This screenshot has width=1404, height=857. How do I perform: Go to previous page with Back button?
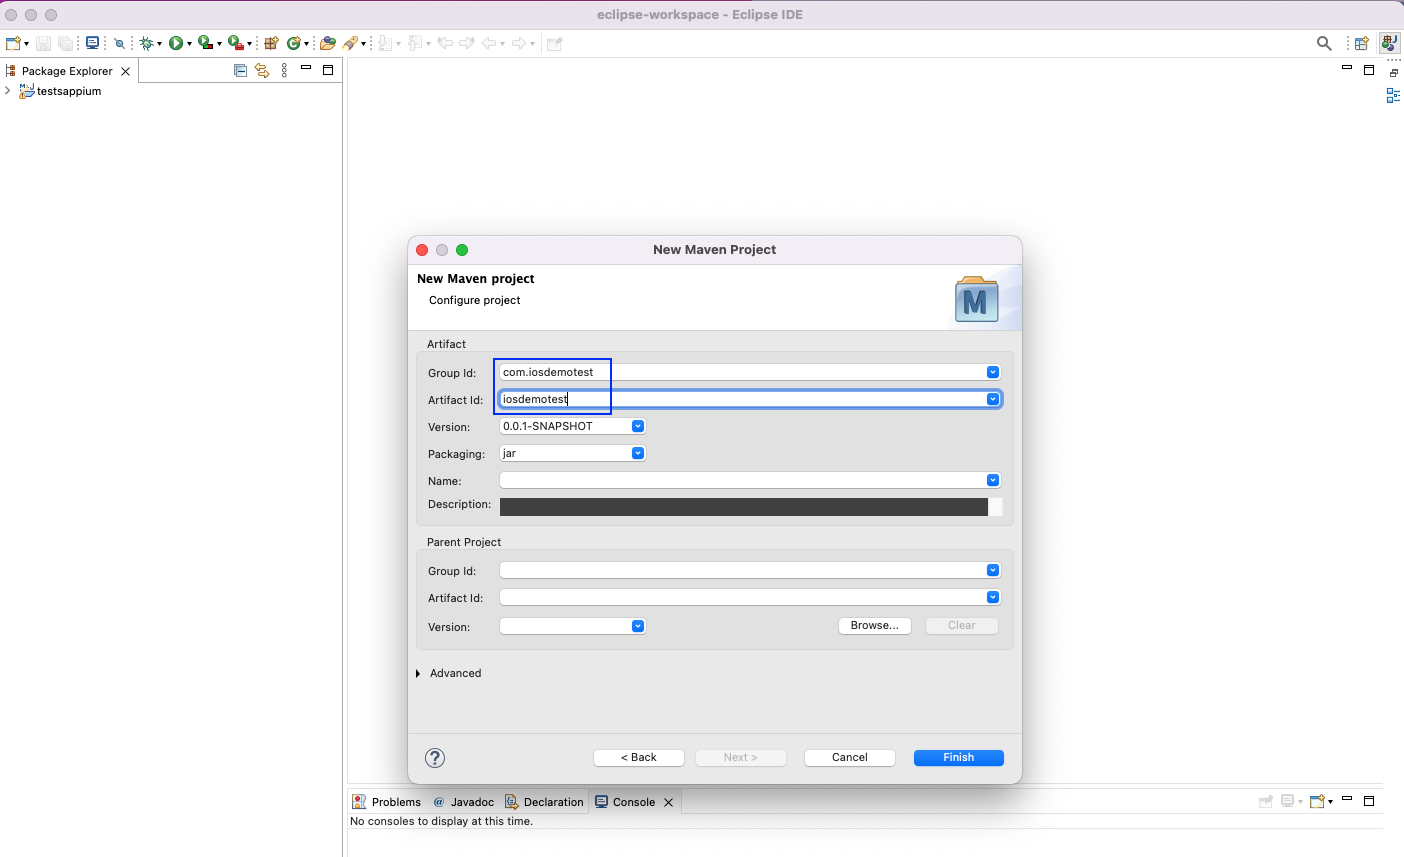[639, 758]
